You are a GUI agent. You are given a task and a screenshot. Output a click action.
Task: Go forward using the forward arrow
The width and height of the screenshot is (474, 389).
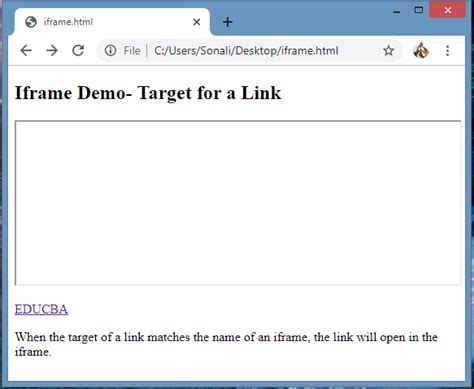[x=52, y=51]
